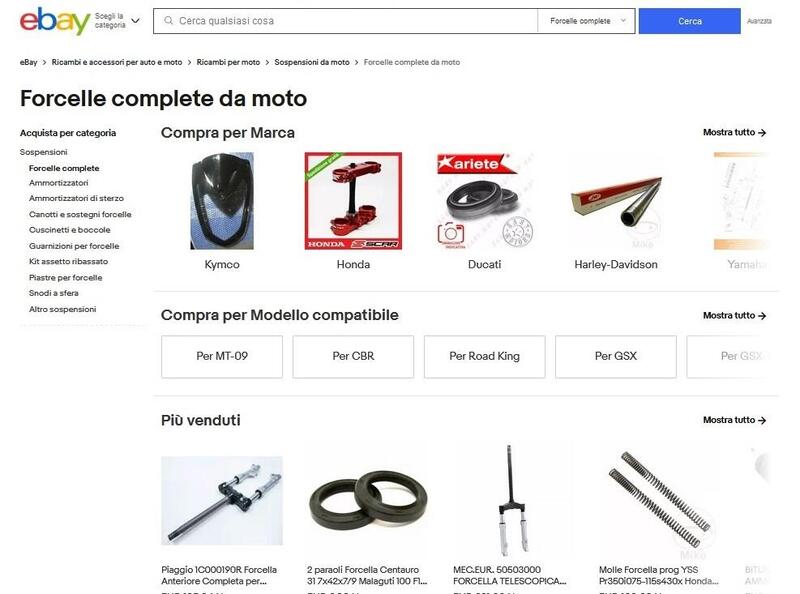This screenshot has height=594, width=800.
Task: Click the blue Cerca button
Action: 689,21
